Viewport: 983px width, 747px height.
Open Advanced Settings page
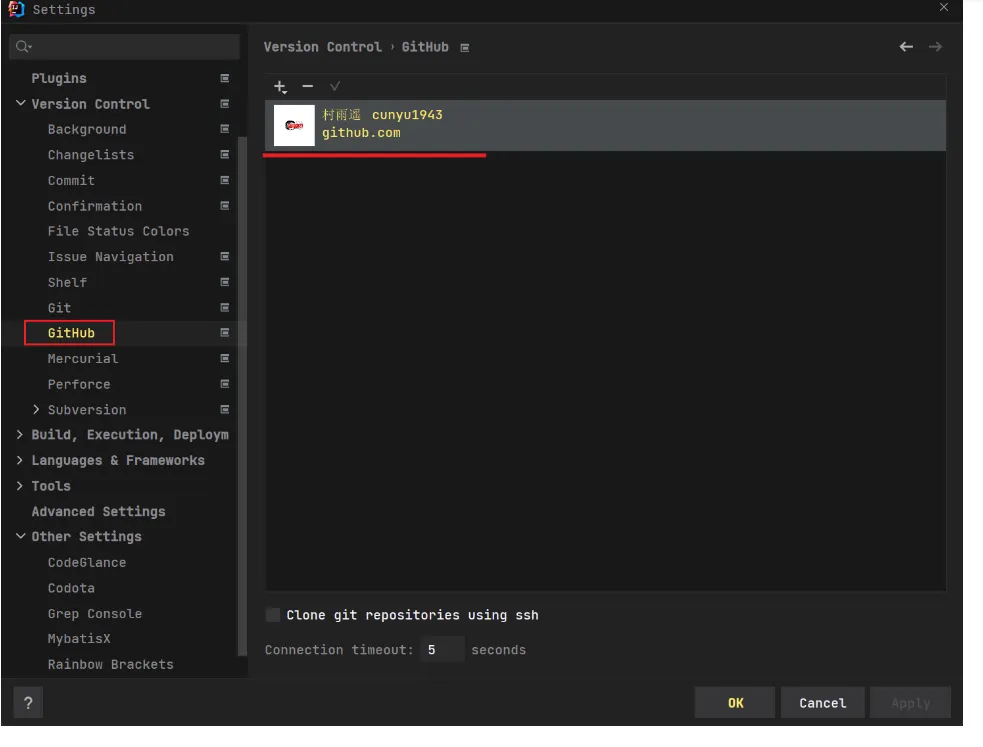[98, 511]
